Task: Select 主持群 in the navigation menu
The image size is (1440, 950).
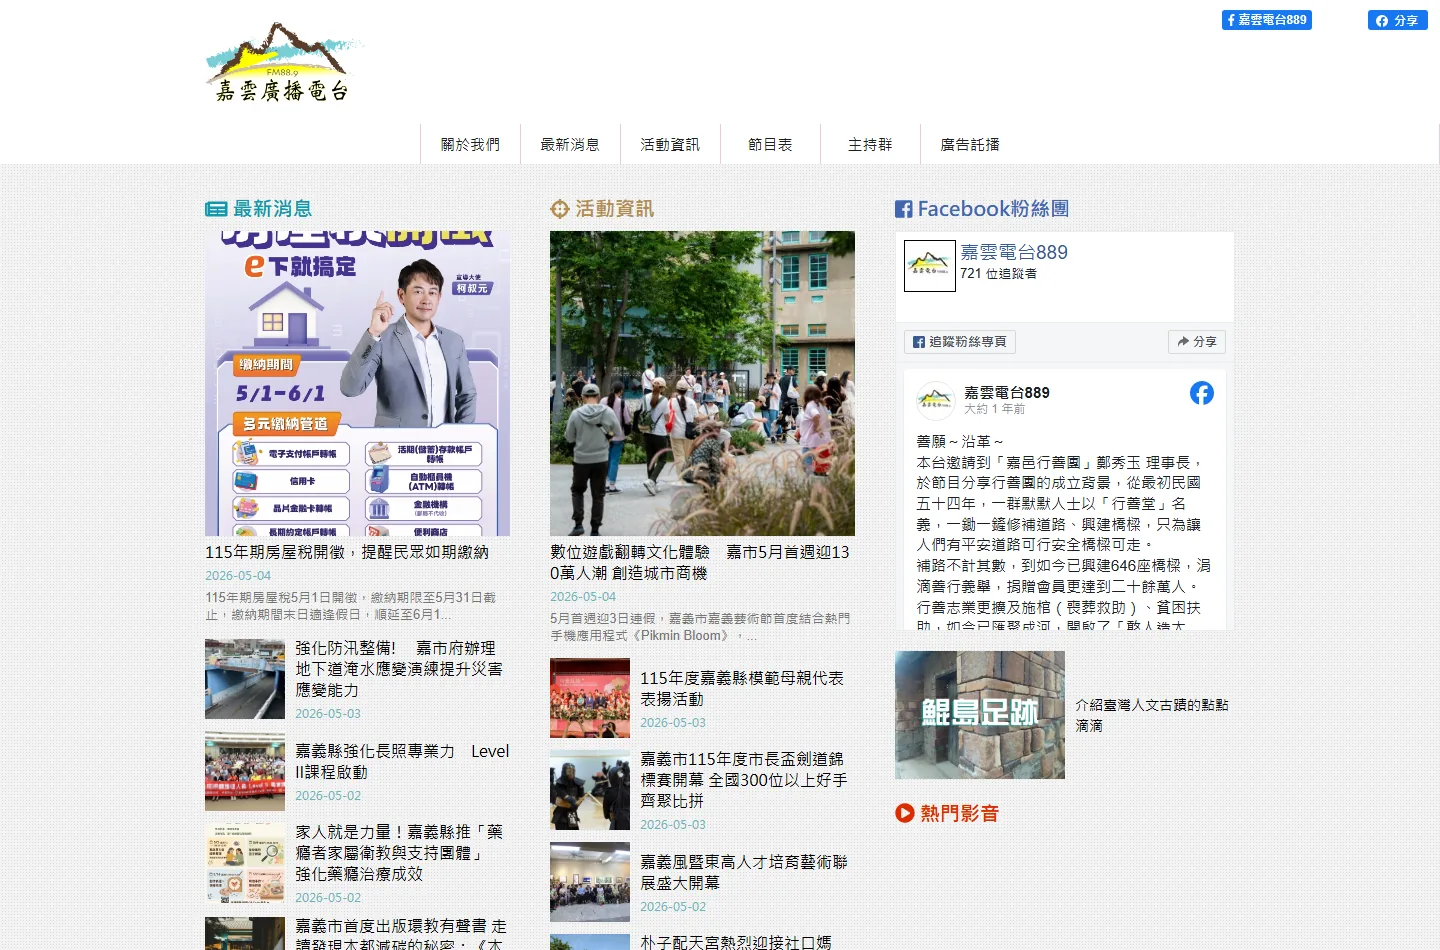Action: pos(870,144)
